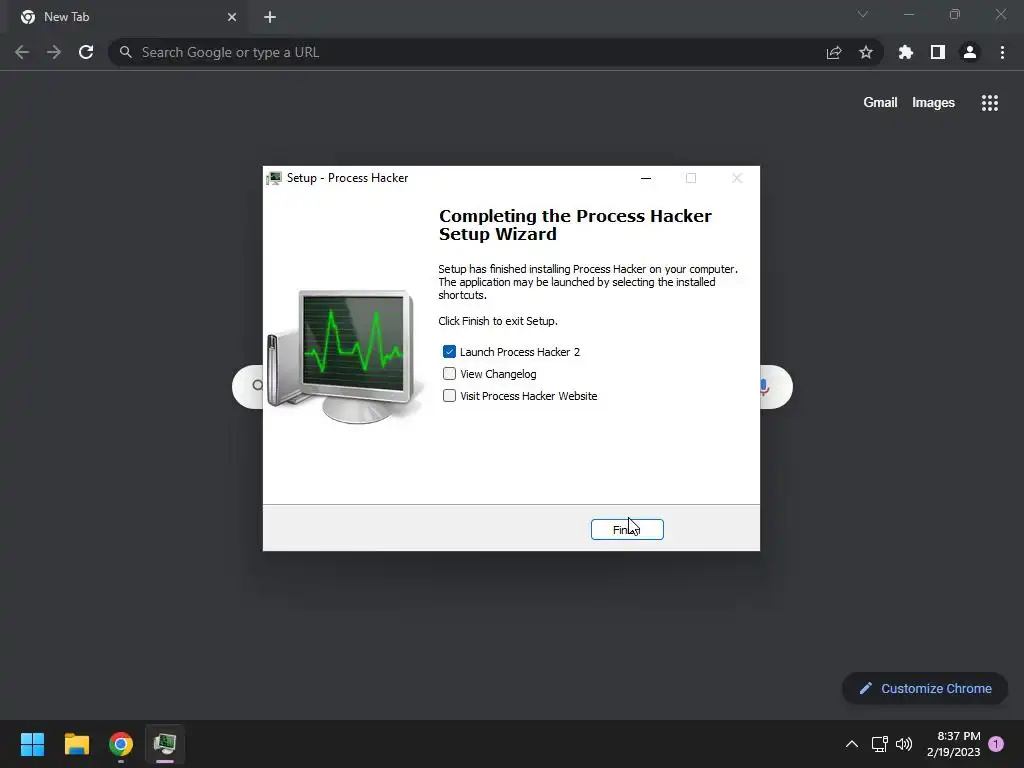The width and height of the screenshot is (1024, 768).
Task: Go back in Chrome
Action: point(22,52)
